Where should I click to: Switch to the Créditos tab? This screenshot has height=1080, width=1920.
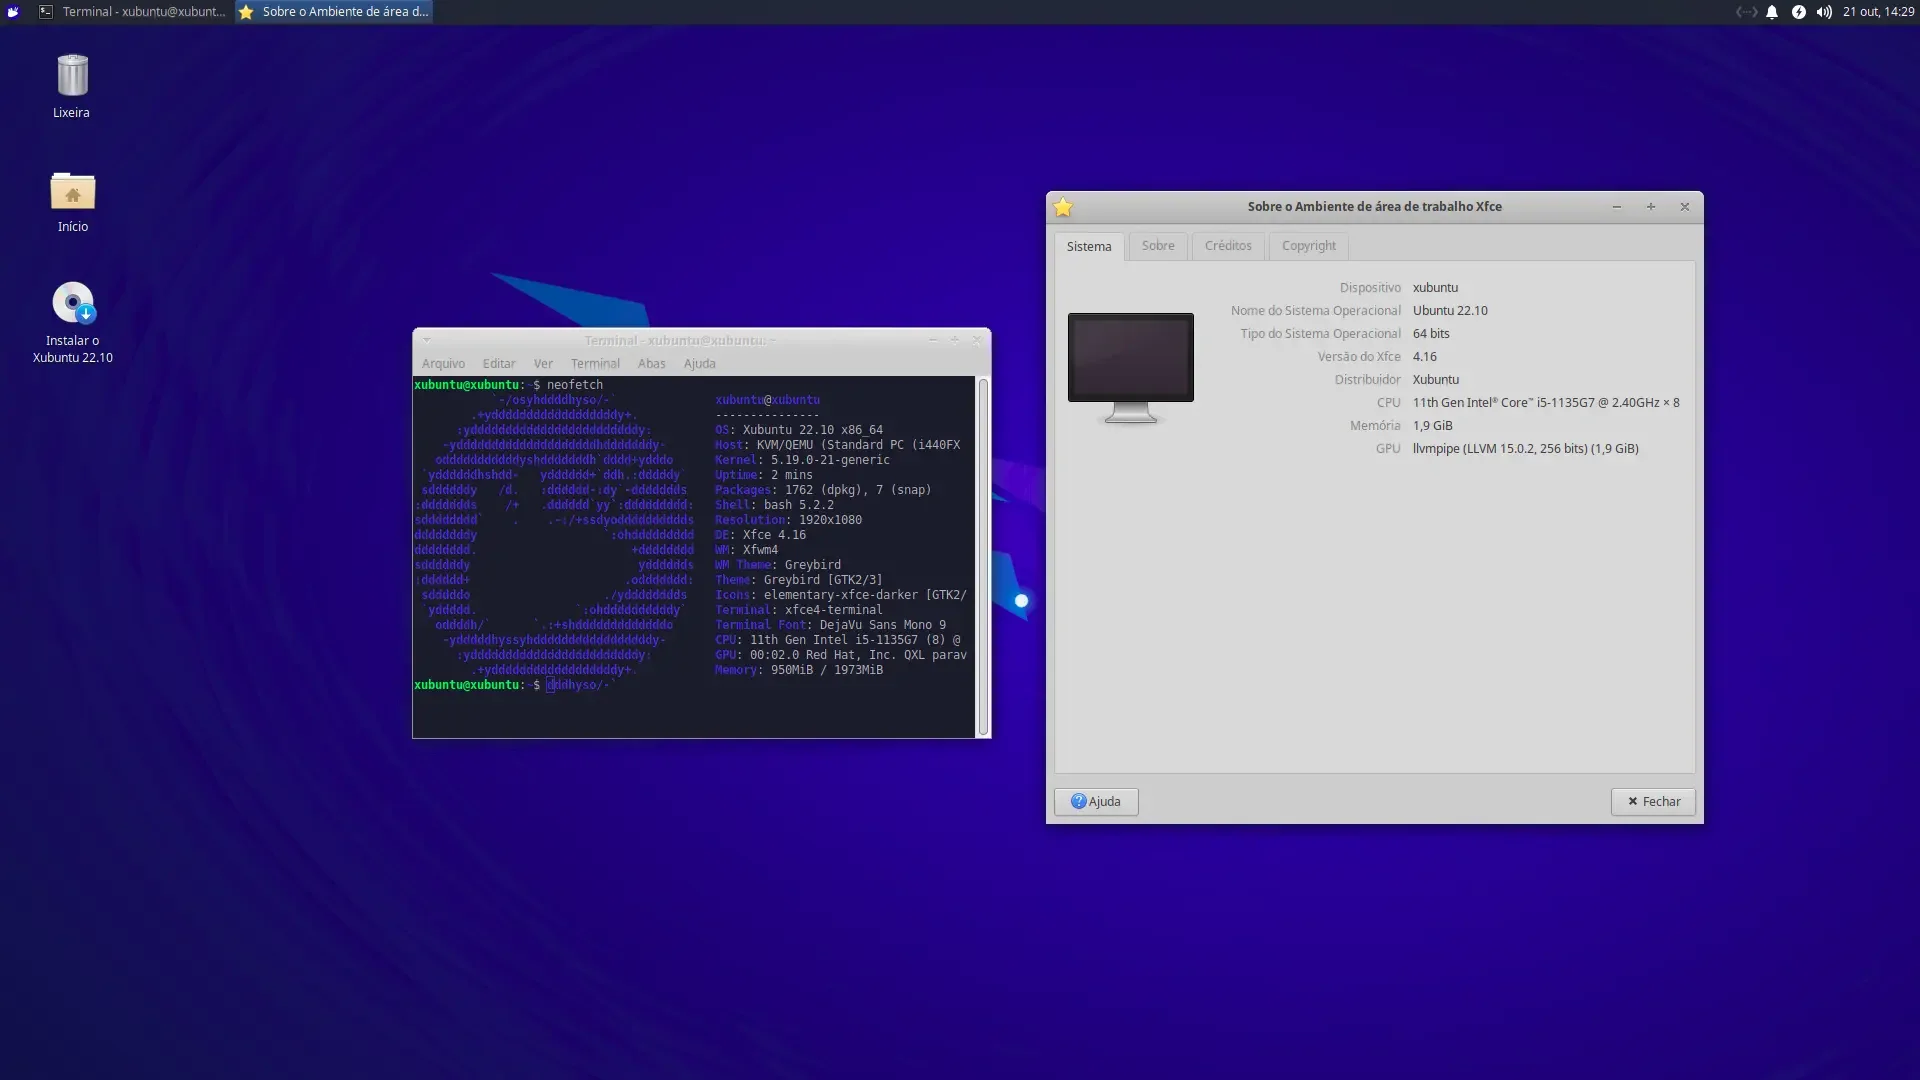(x=1228, y=246)
